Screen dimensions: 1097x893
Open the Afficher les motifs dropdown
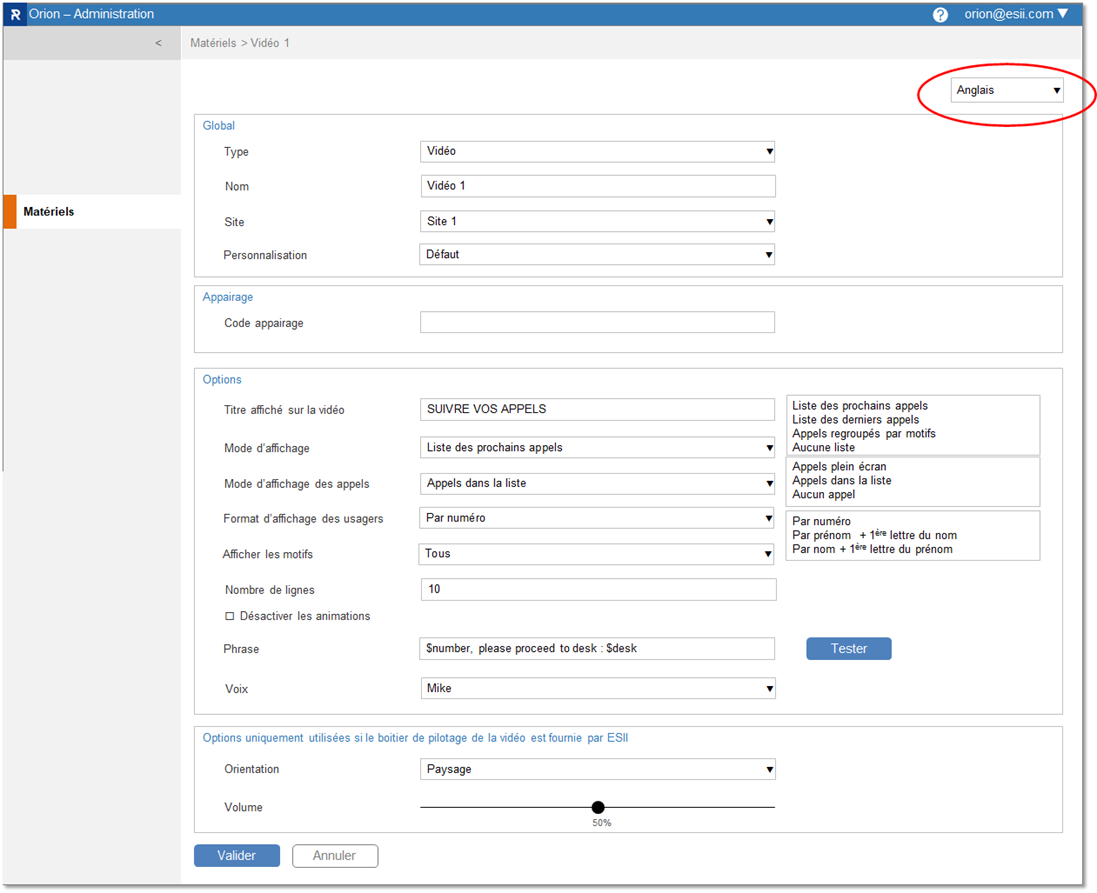click(x=596, y=554)
